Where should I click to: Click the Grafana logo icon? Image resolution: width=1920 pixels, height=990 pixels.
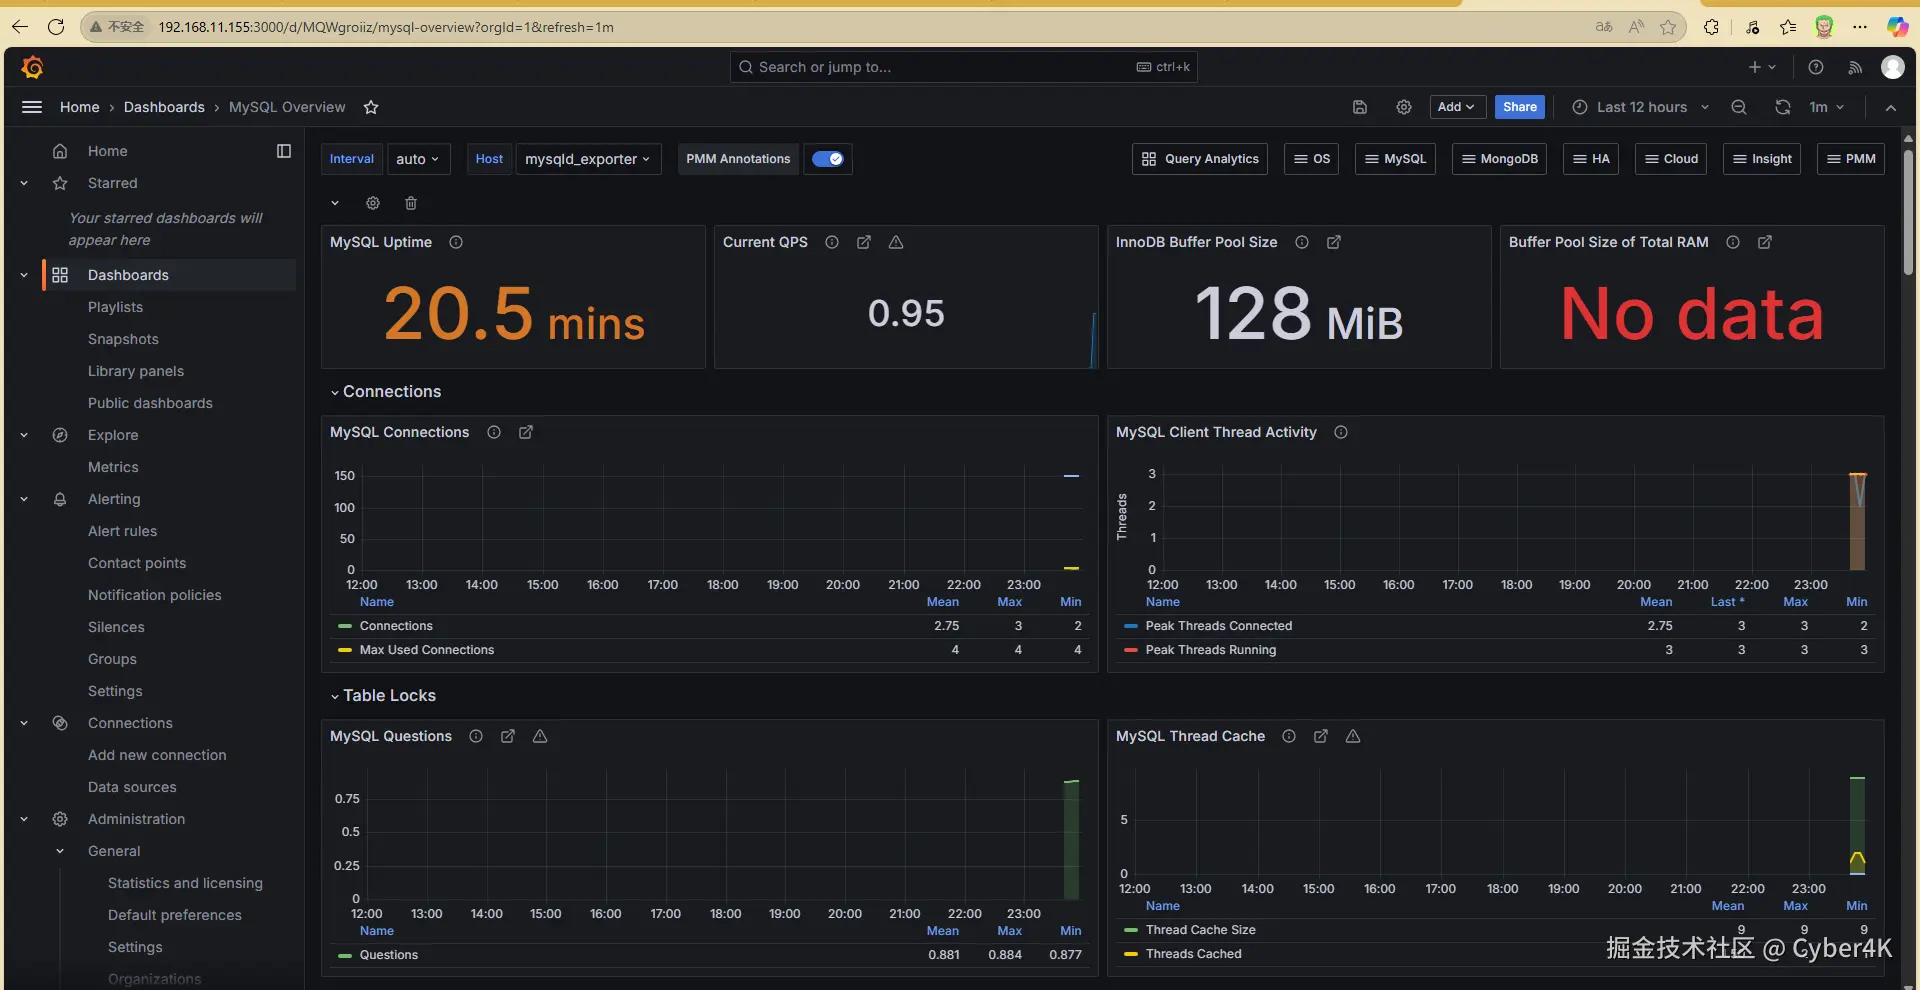pyautogui.click(x=32, y=67)
